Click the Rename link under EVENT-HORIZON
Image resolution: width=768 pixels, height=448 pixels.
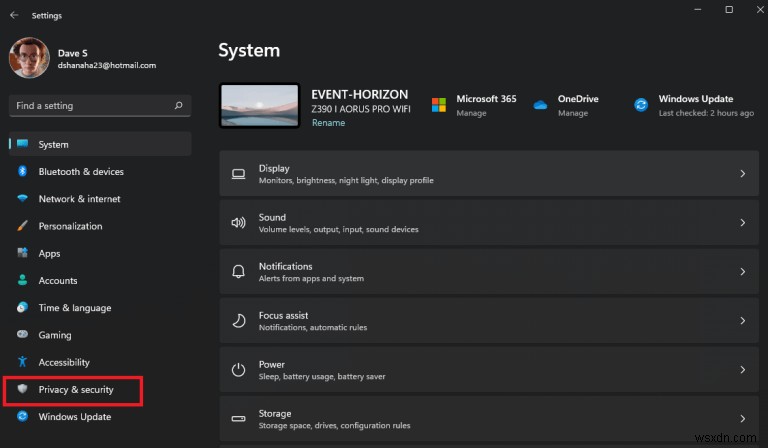(328, 123)
